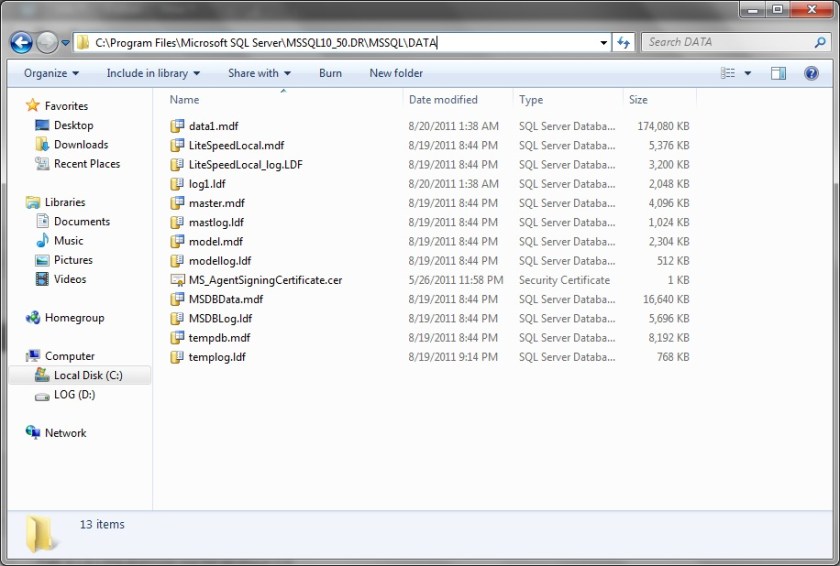Click the Burn toolbar button
Screen dimensions: 840x566
330,73
